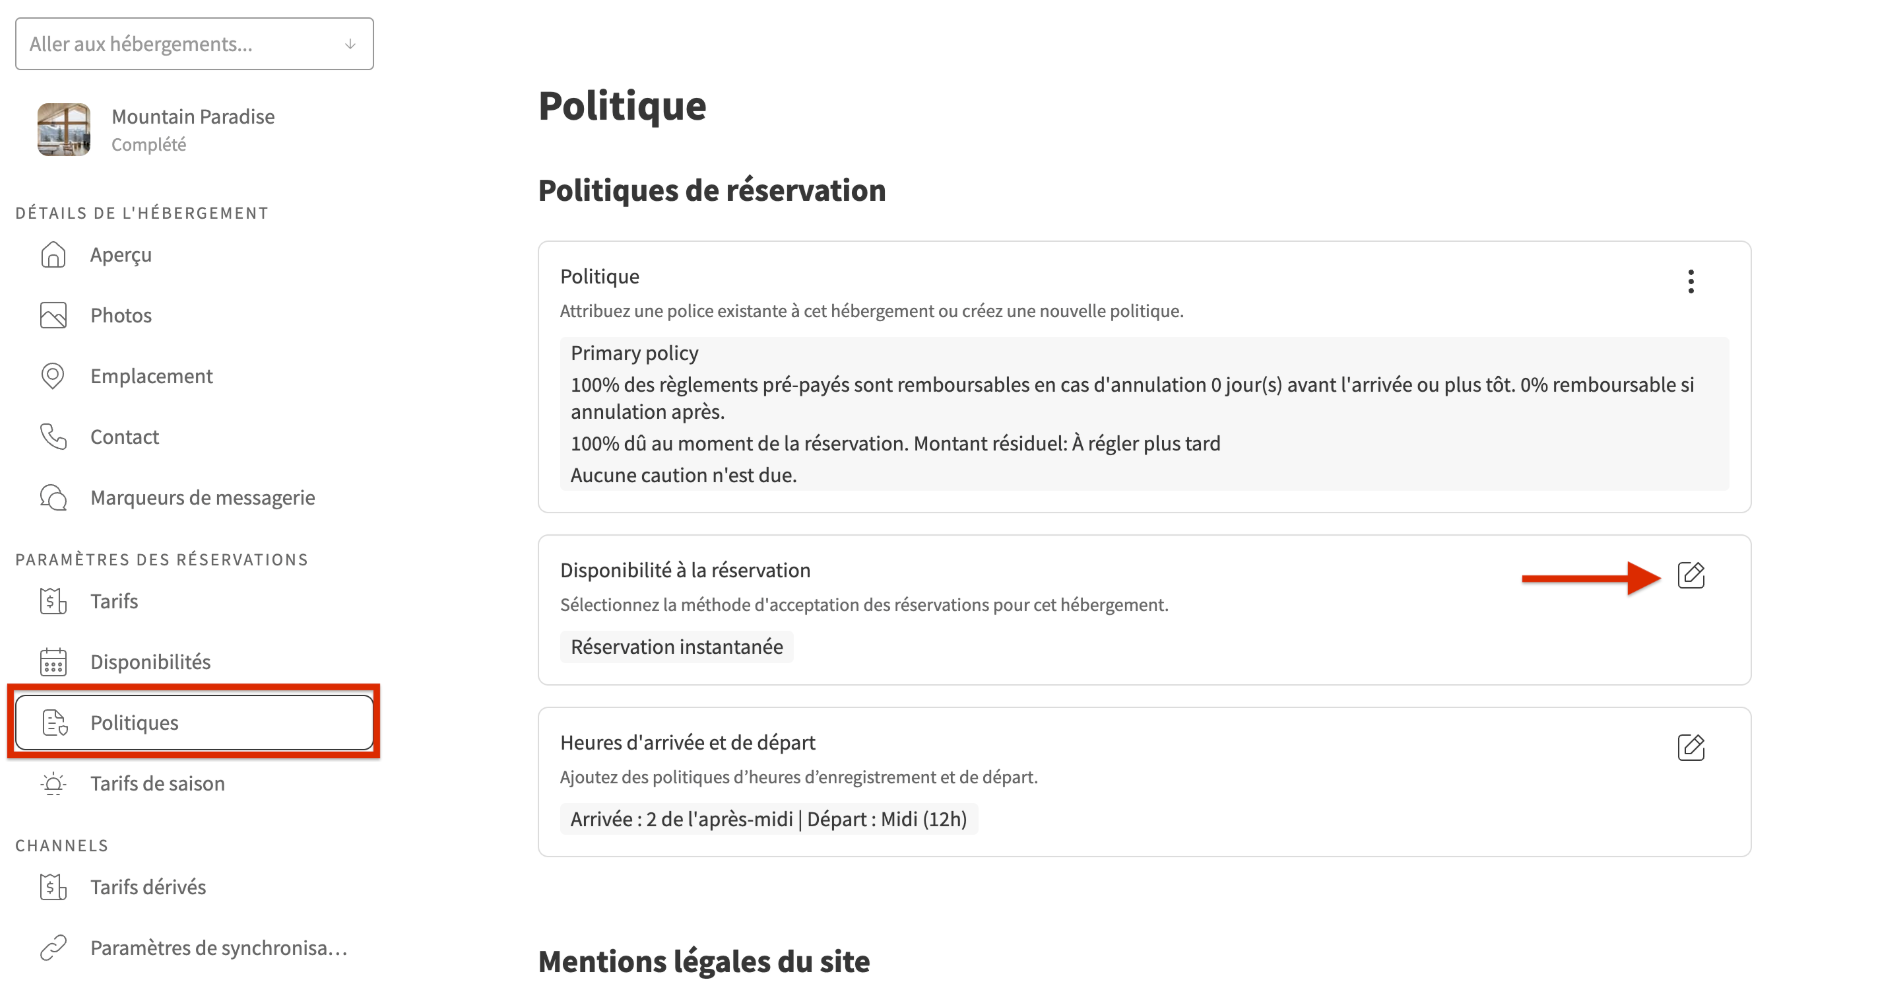The height and width of the screenshot is (986, 1892).
Task: Click the Mountain Paradise thumbnail image
Action: point(62,129)
